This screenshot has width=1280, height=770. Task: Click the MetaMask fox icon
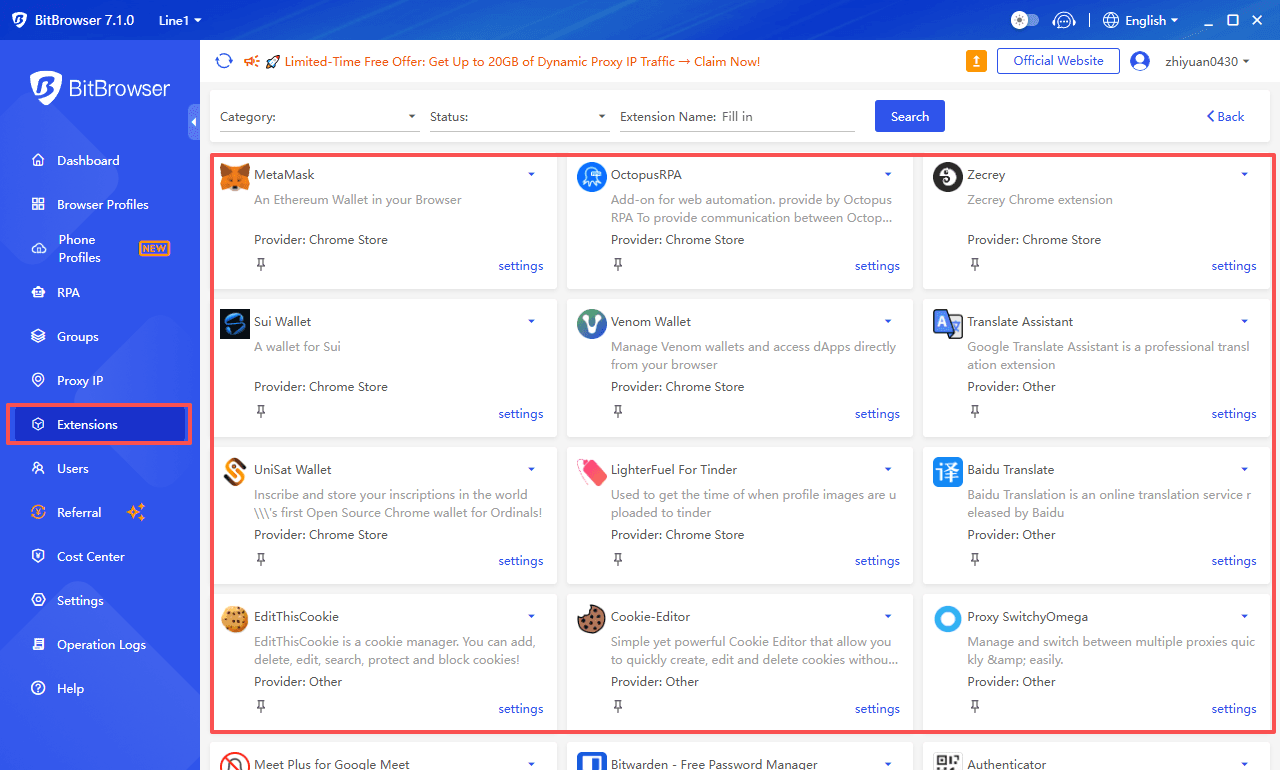pos(234,174)
